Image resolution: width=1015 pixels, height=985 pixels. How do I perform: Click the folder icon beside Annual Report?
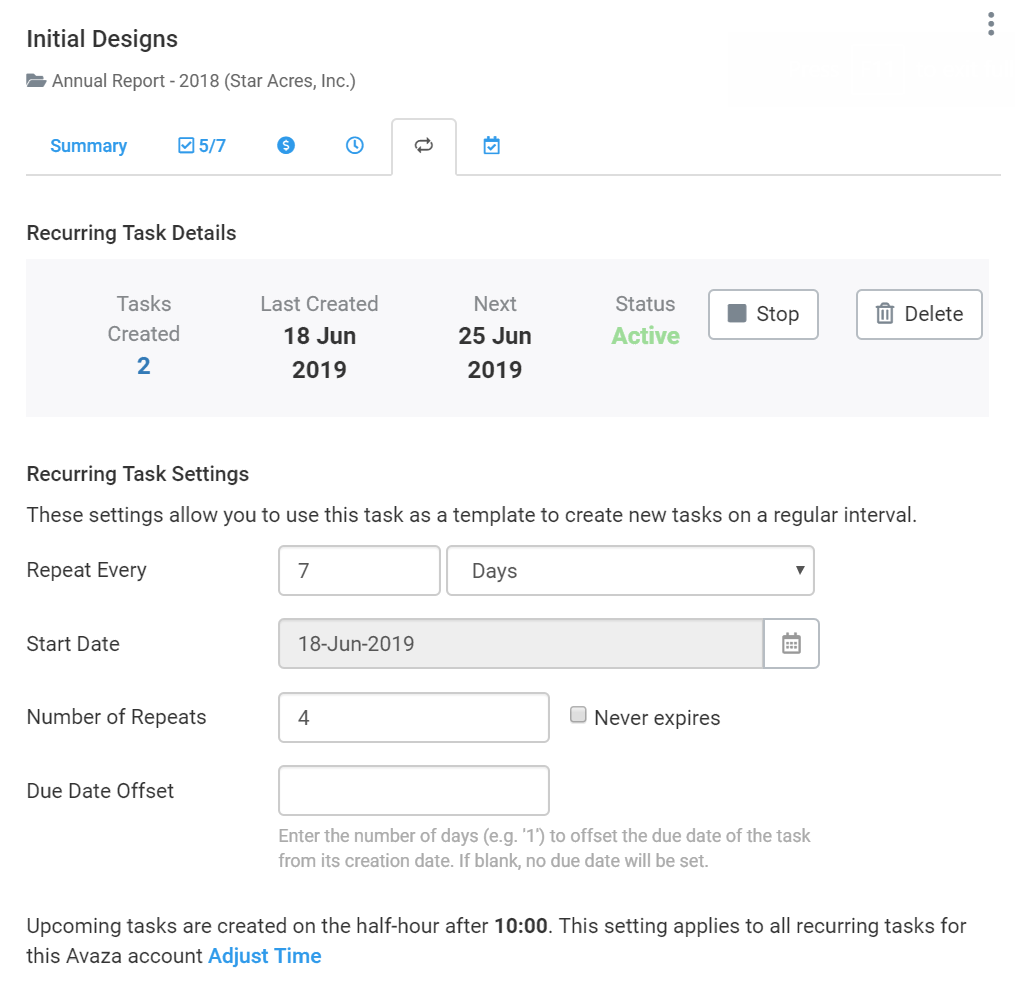[x=36, y=81]
